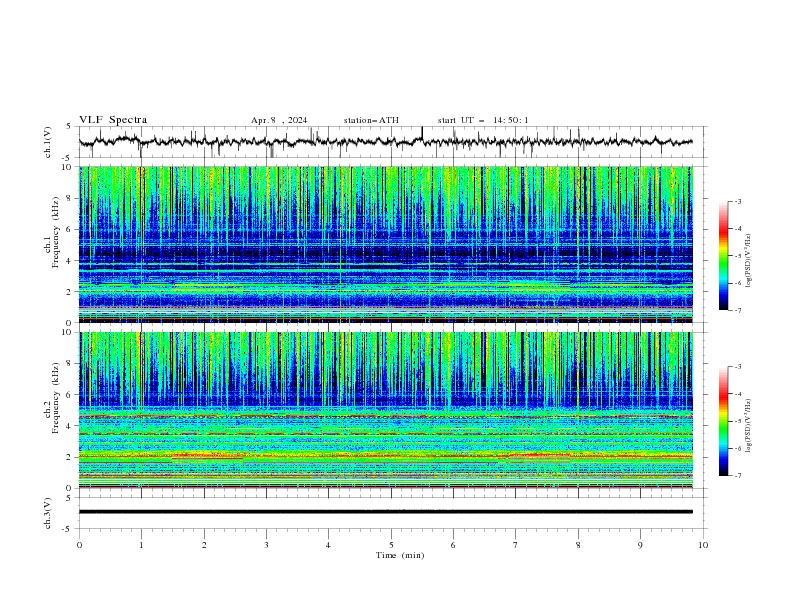Click the ch.2 log(PSD) colorbar label
This screenshot has height=612, width=792.
tap(748, 426)
